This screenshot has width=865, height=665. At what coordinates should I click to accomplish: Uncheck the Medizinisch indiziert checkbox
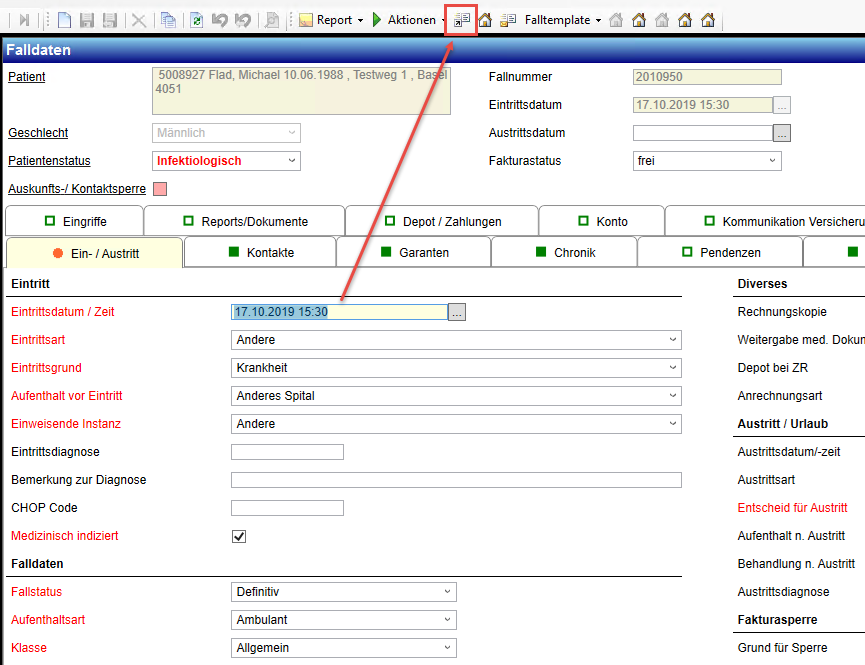coord(239,536)
